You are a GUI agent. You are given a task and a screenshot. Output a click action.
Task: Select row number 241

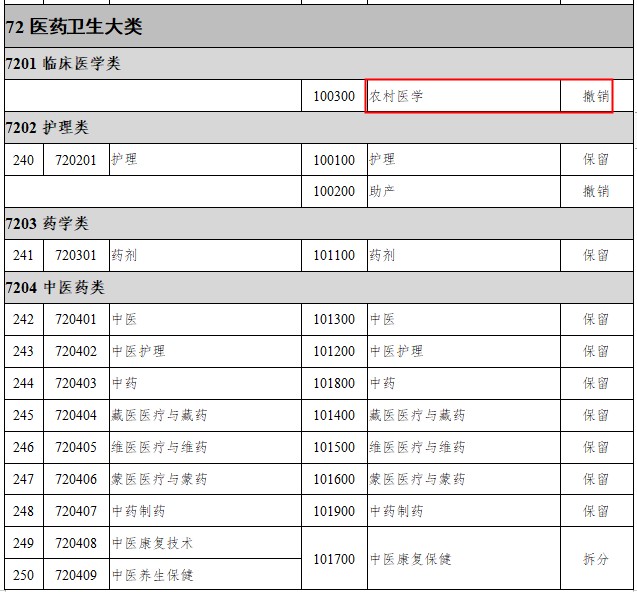tap(23, 256)
